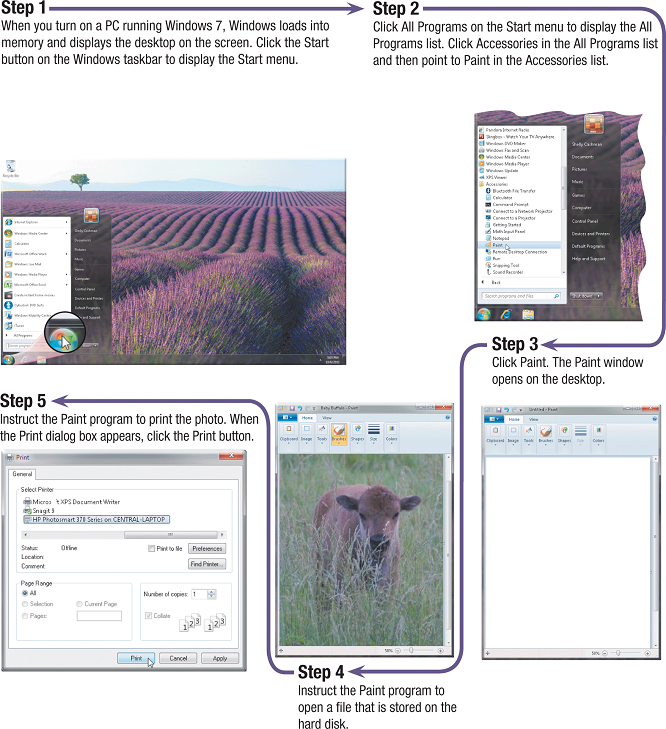The width and height of the screenshot is (666, 729).
Task: Click the Cancel button in the Print dialog
Action: coord(178,658)
